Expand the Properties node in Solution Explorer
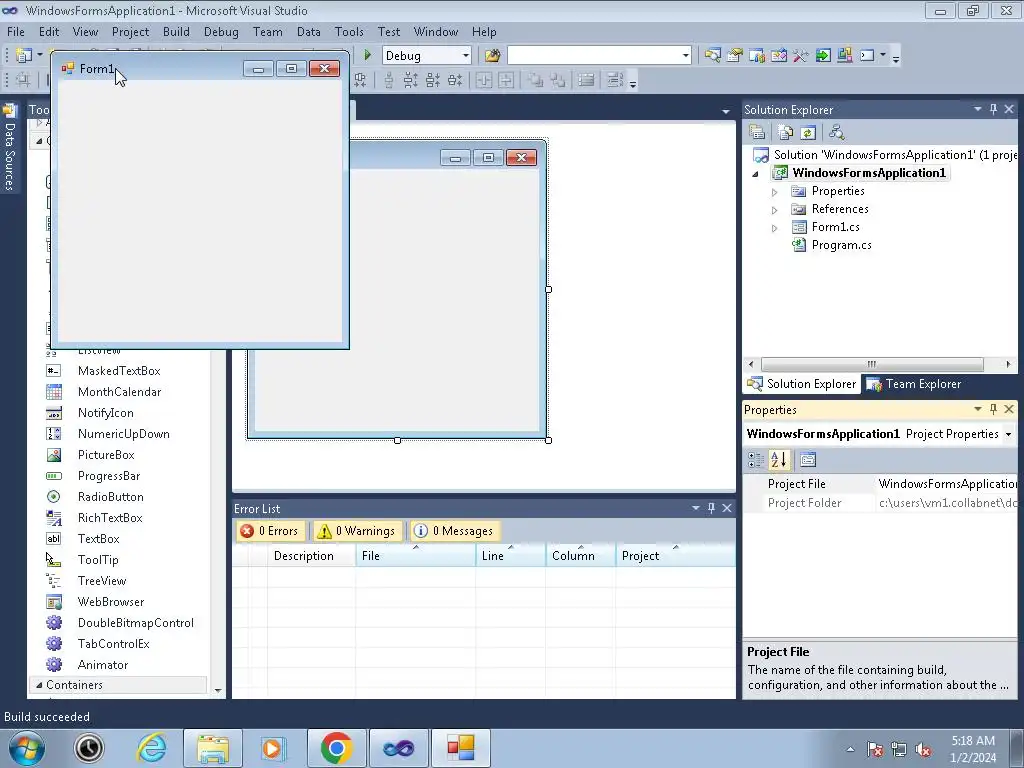This screenshot has height=768, width=1024. tap(775, 192)
